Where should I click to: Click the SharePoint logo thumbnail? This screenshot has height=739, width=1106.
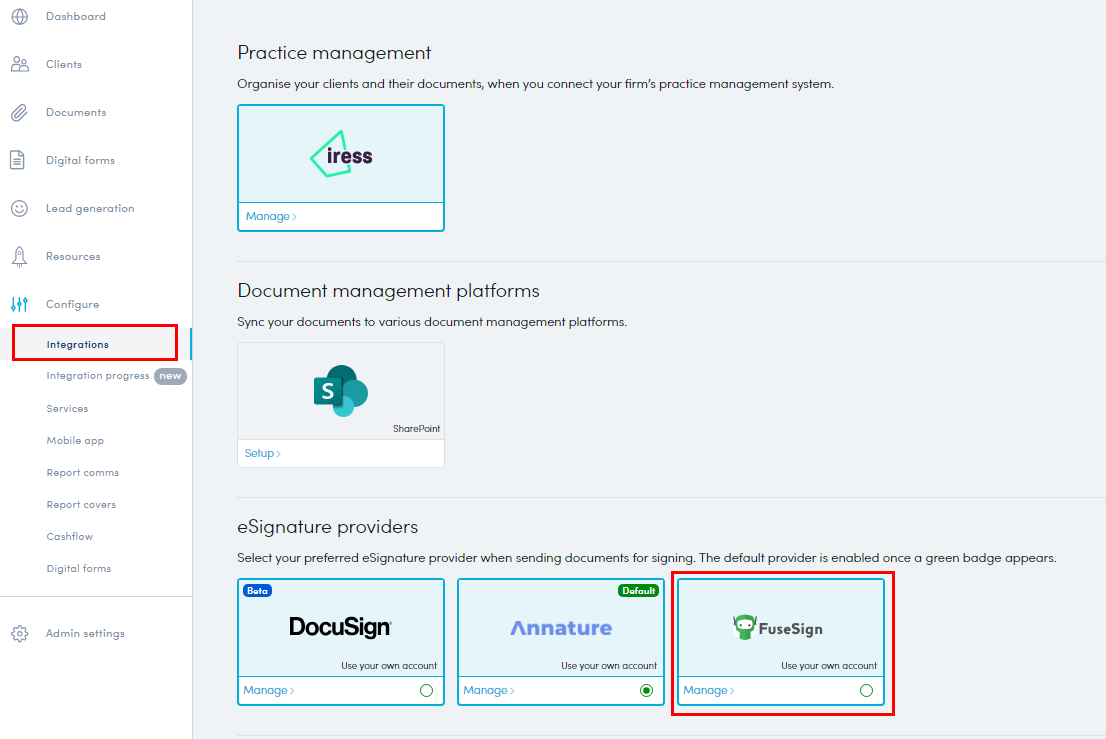coord(340,391)
